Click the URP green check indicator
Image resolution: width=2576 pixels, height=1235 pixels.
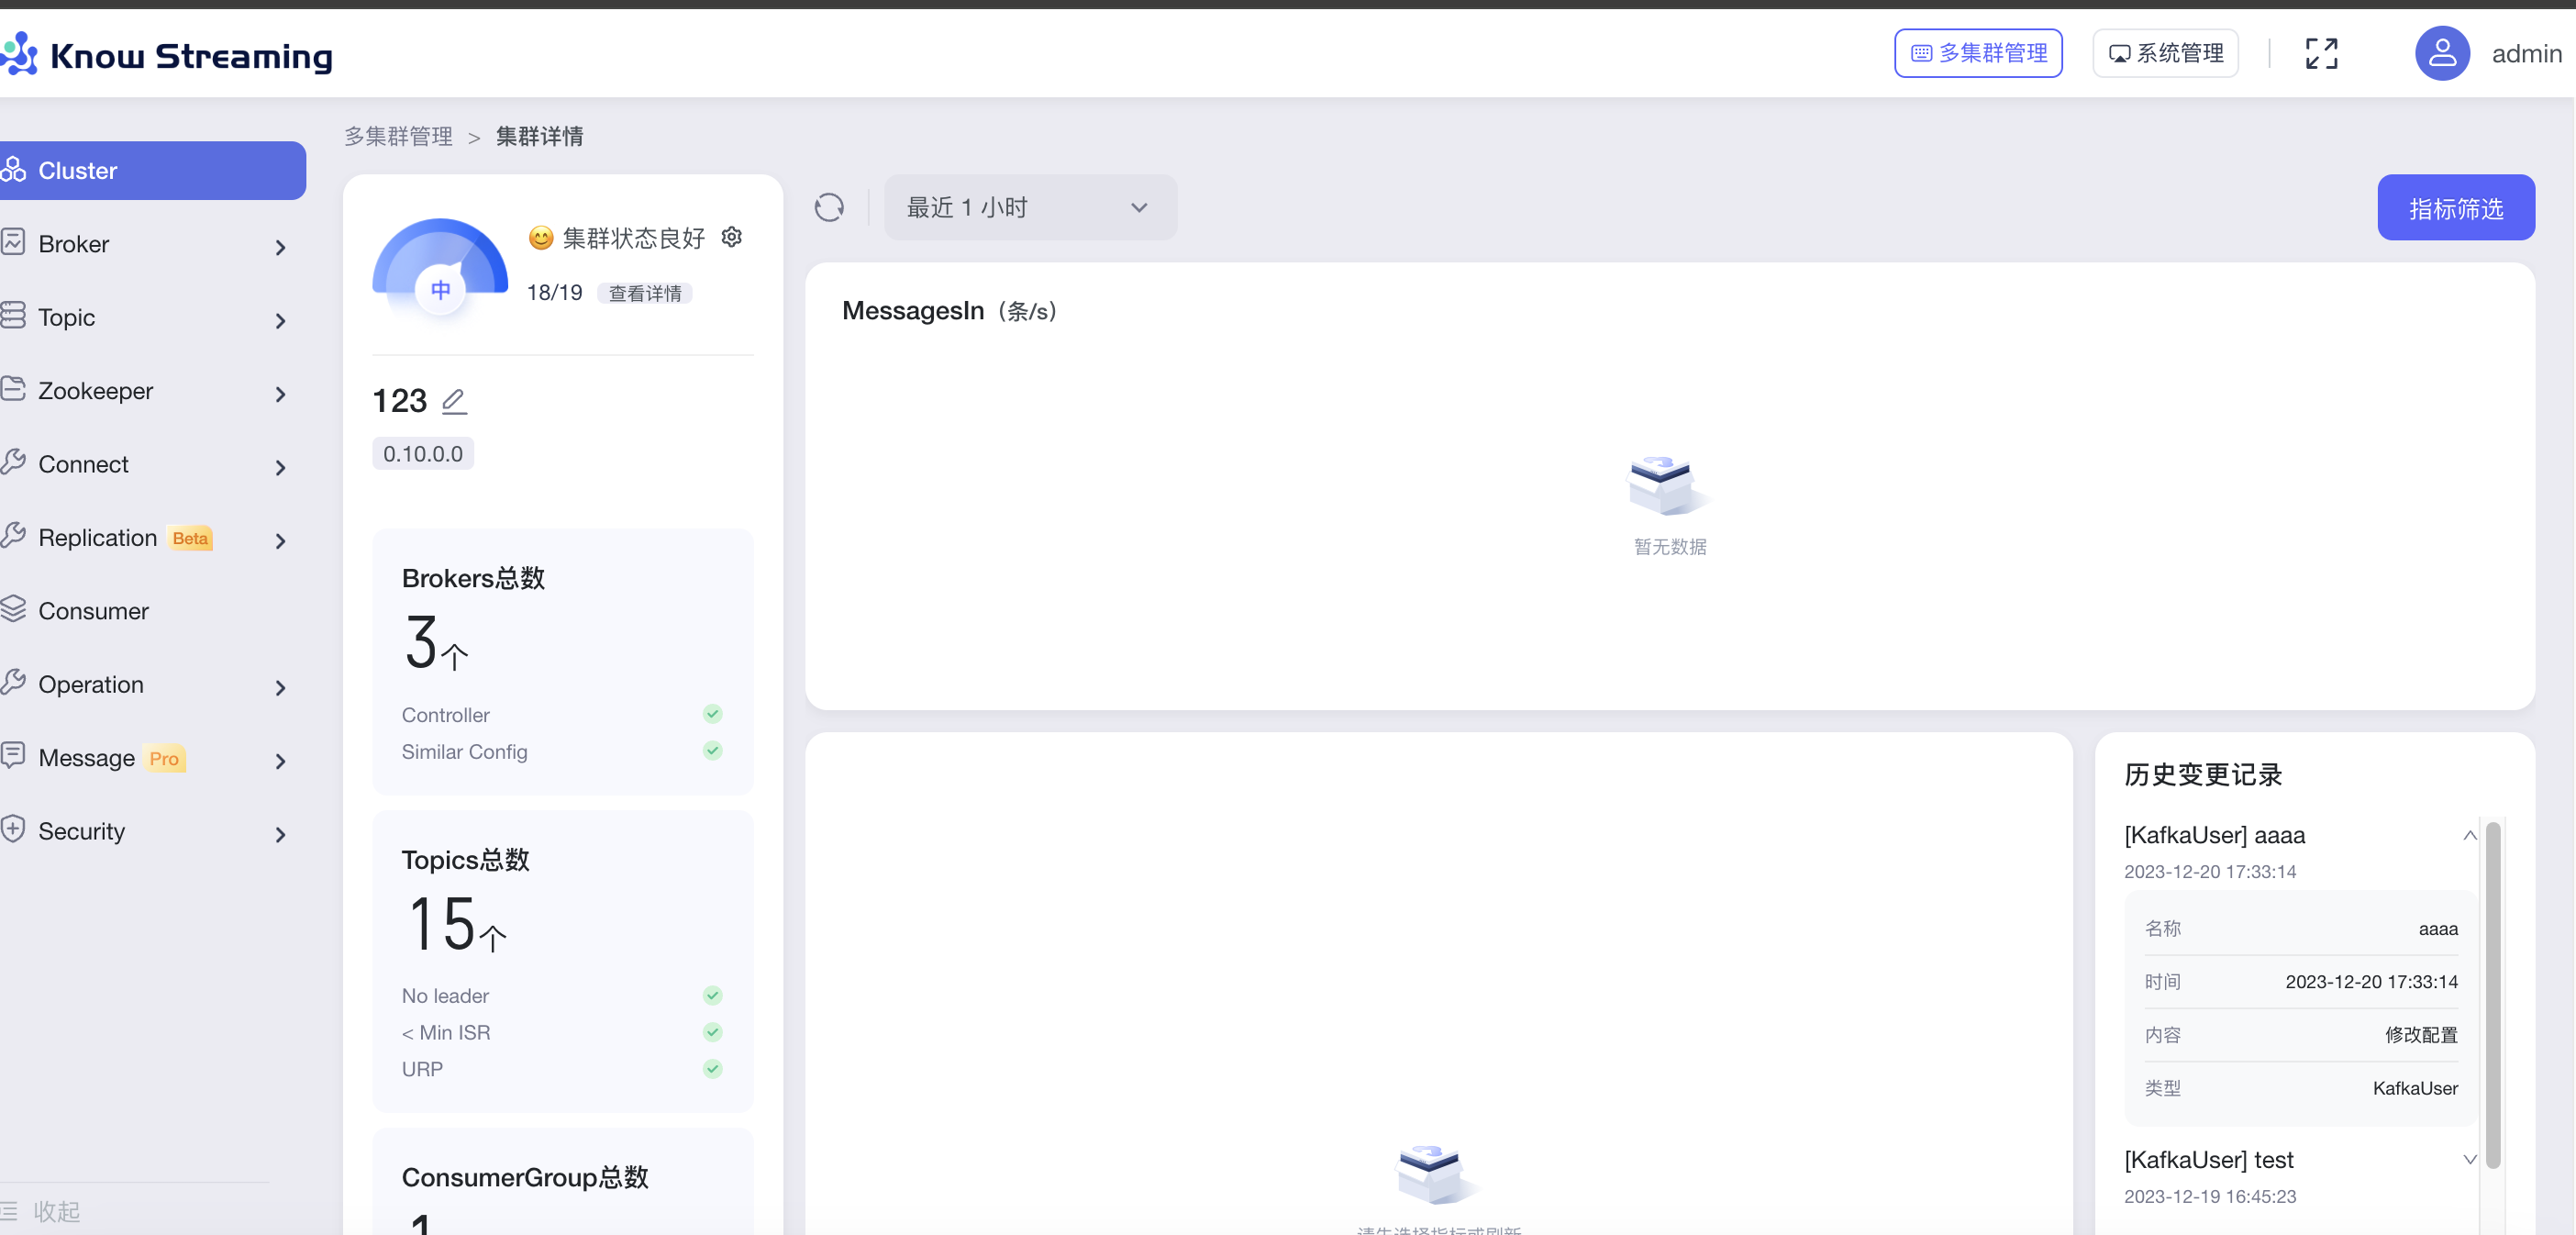(x=712, y=1068)
